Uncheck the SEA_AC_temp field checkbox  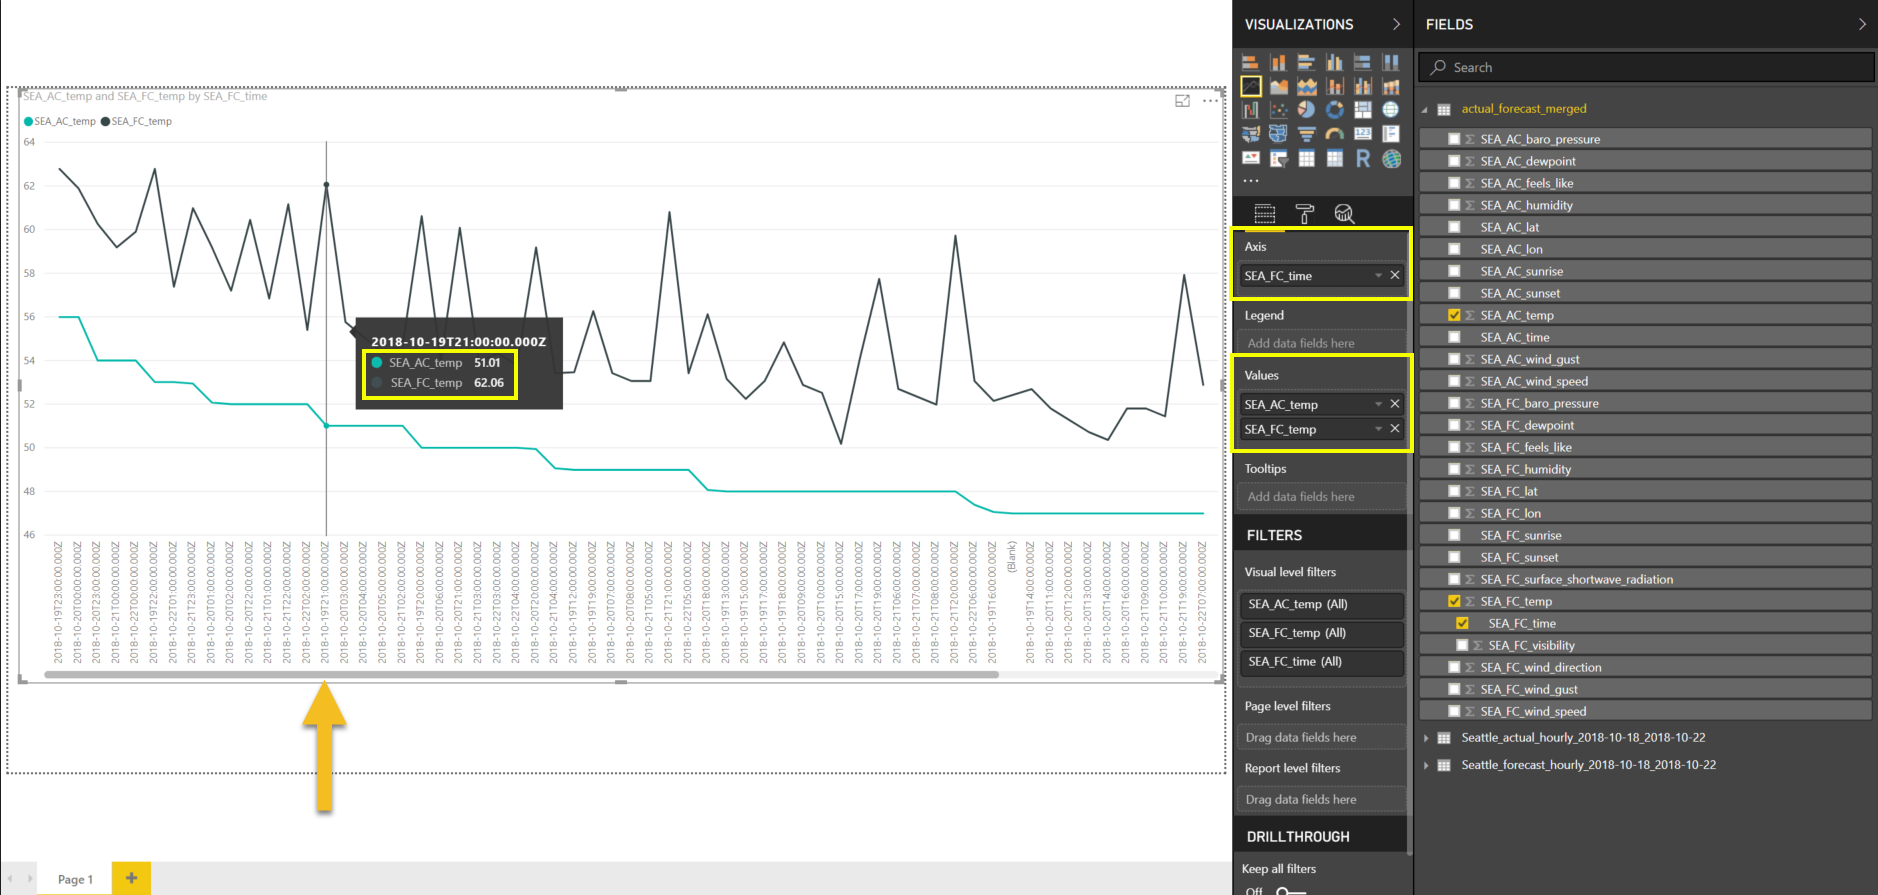point(1454,315)
